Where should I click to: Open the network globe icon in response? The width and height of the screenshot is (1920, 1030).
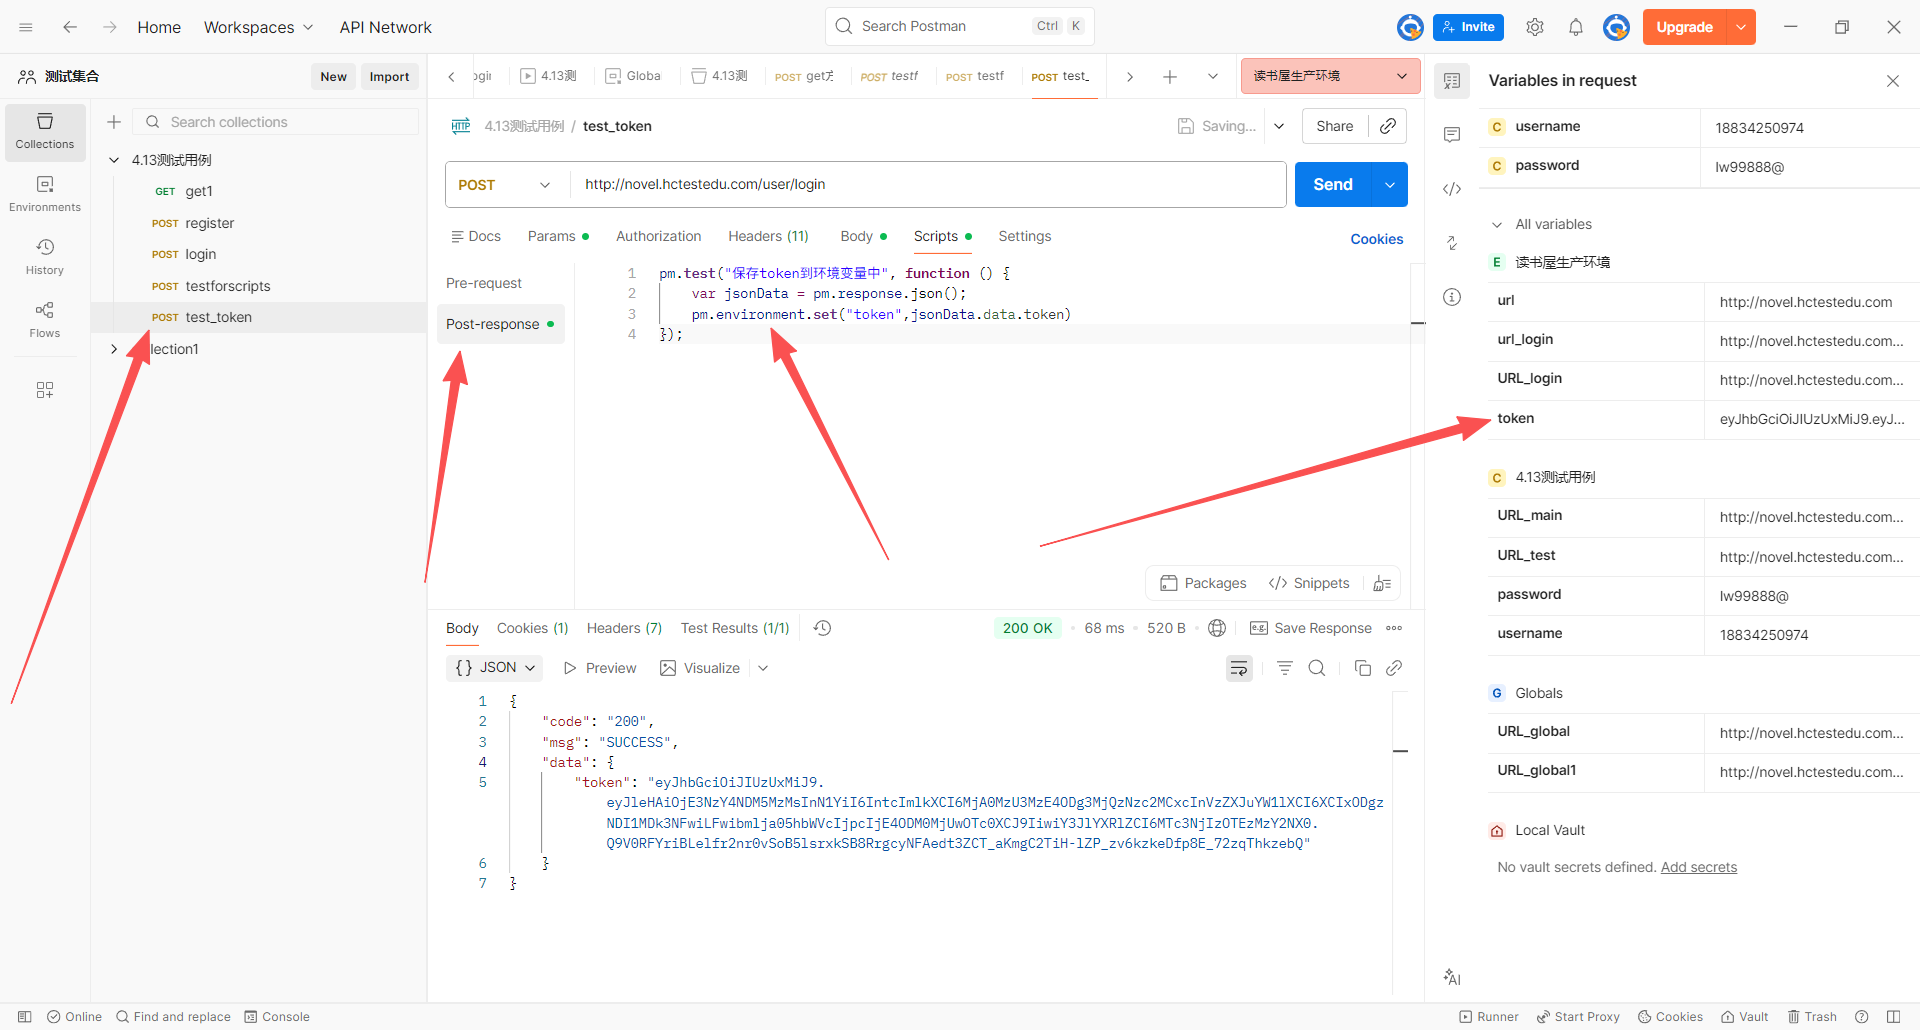(1217, 628)
